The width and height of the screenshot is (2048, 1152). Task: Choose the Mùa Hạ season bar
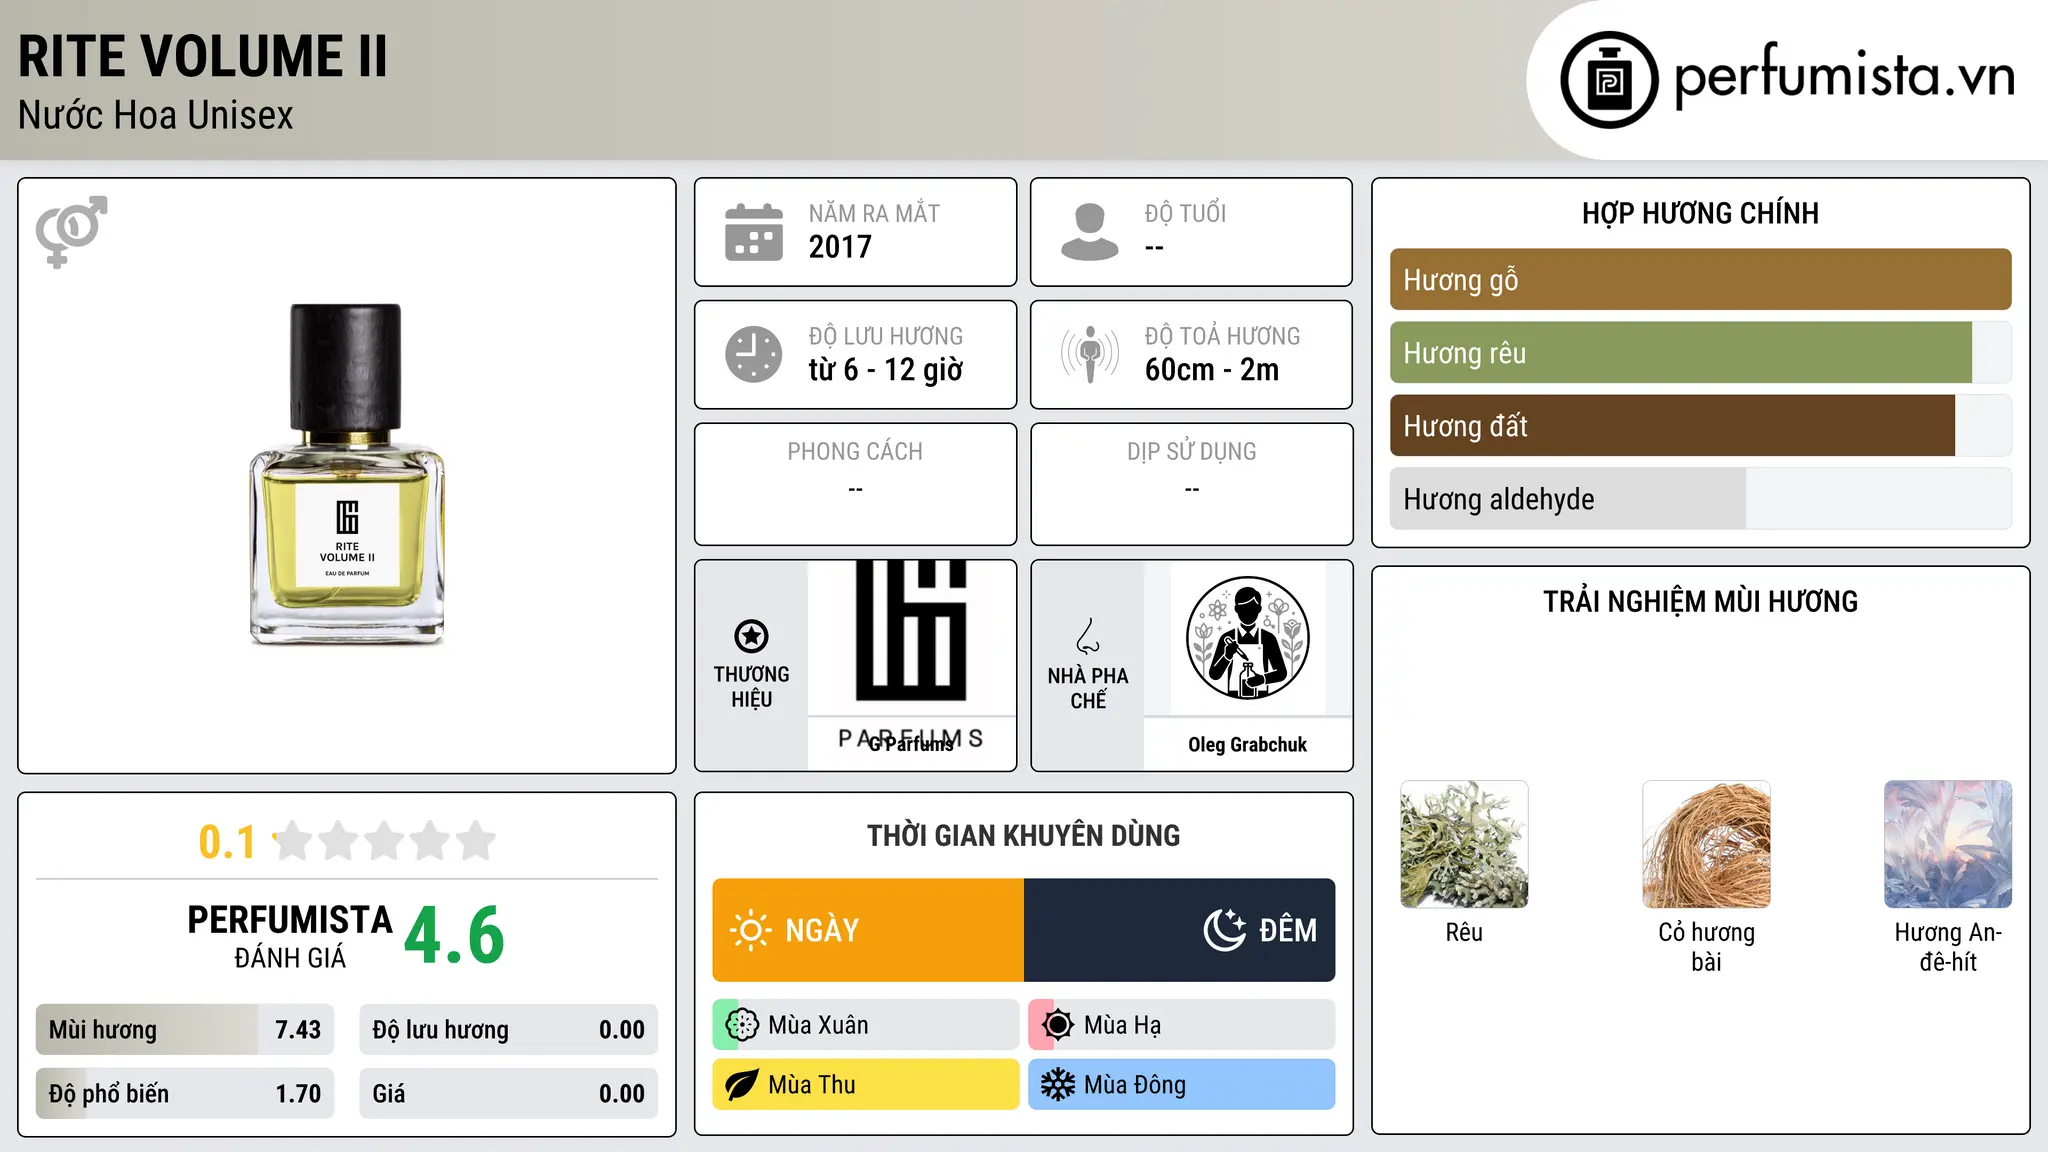1181,1025
